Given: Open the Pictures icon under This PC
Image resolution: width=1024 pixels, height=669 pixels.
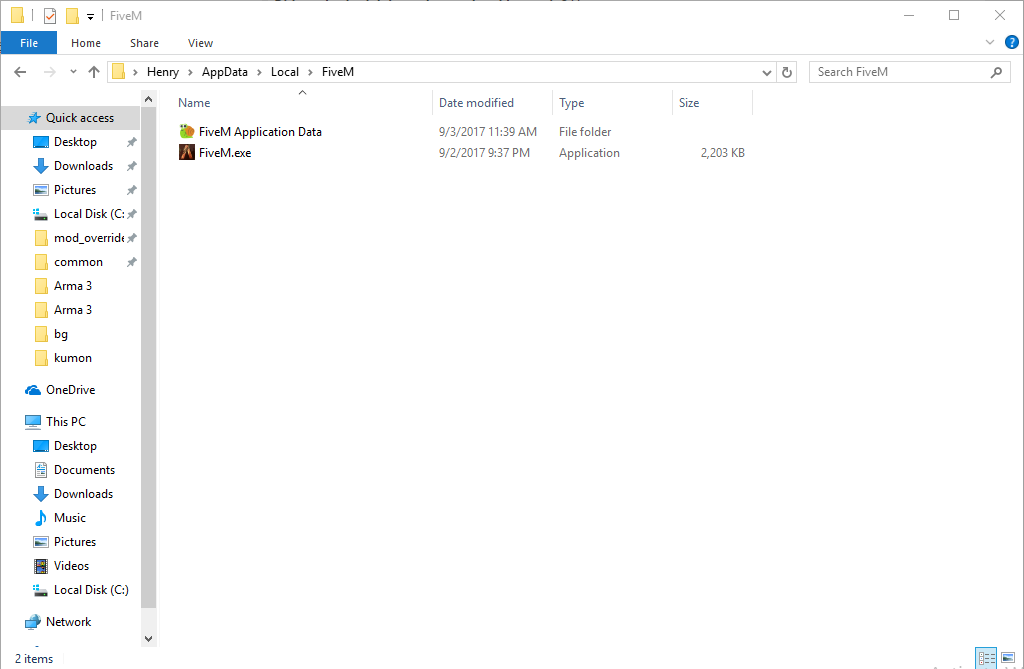Looking at the screenshot, I should coord(40,542).
